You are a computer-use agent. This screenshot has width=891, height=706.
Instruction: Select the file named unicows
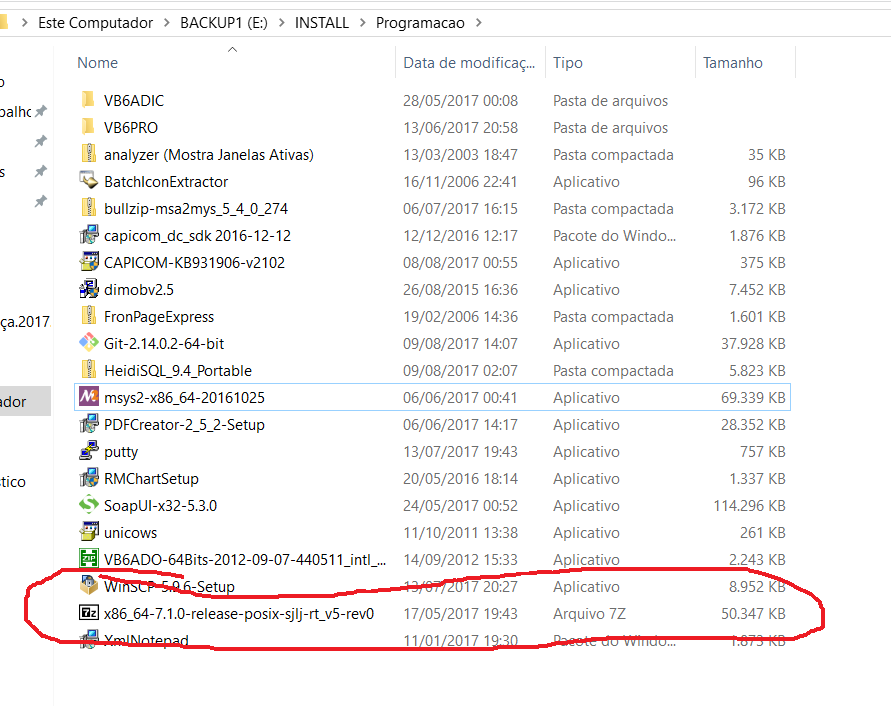[x=130, y=533]
